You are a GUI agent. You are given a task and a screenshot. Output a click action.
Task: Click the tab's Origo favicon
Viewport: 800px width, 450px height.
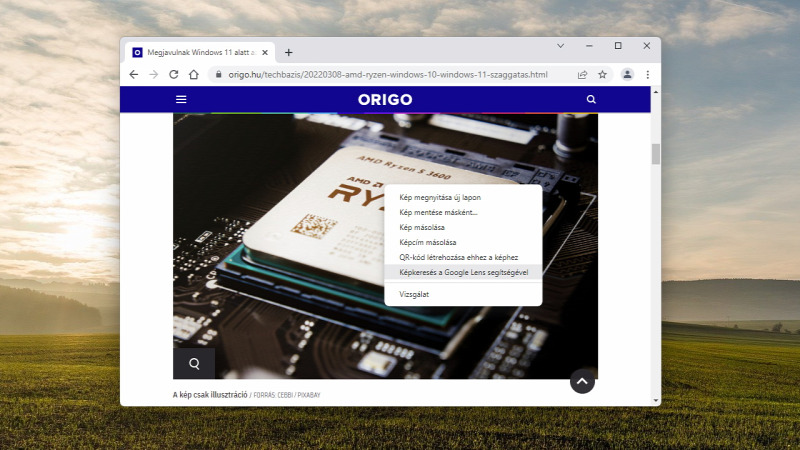[137, 52]
